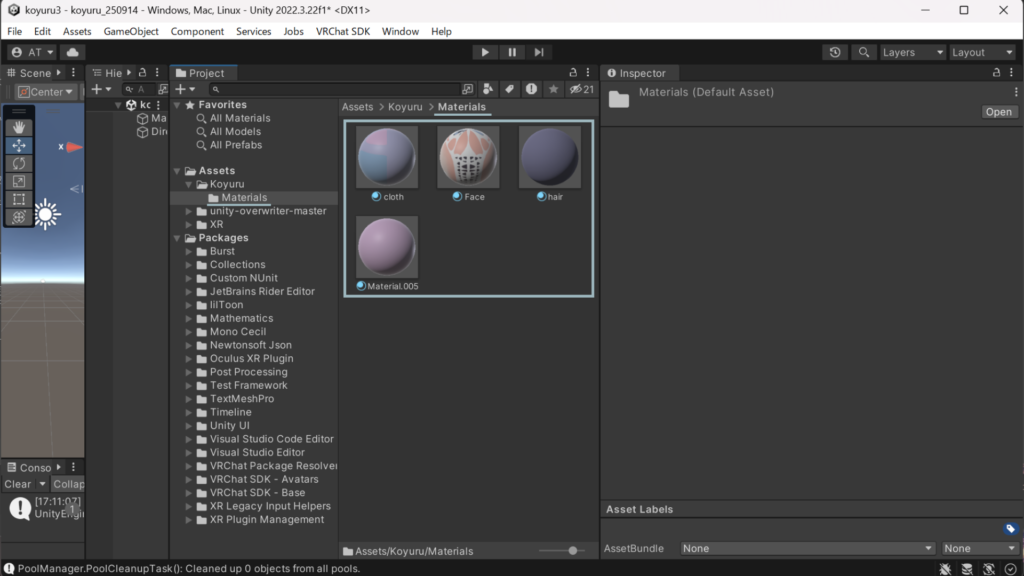Toggle the Inspector panel lock
Image resolution: width=1024 pixels, height=576 pixels.
click(x=996, y=73)
